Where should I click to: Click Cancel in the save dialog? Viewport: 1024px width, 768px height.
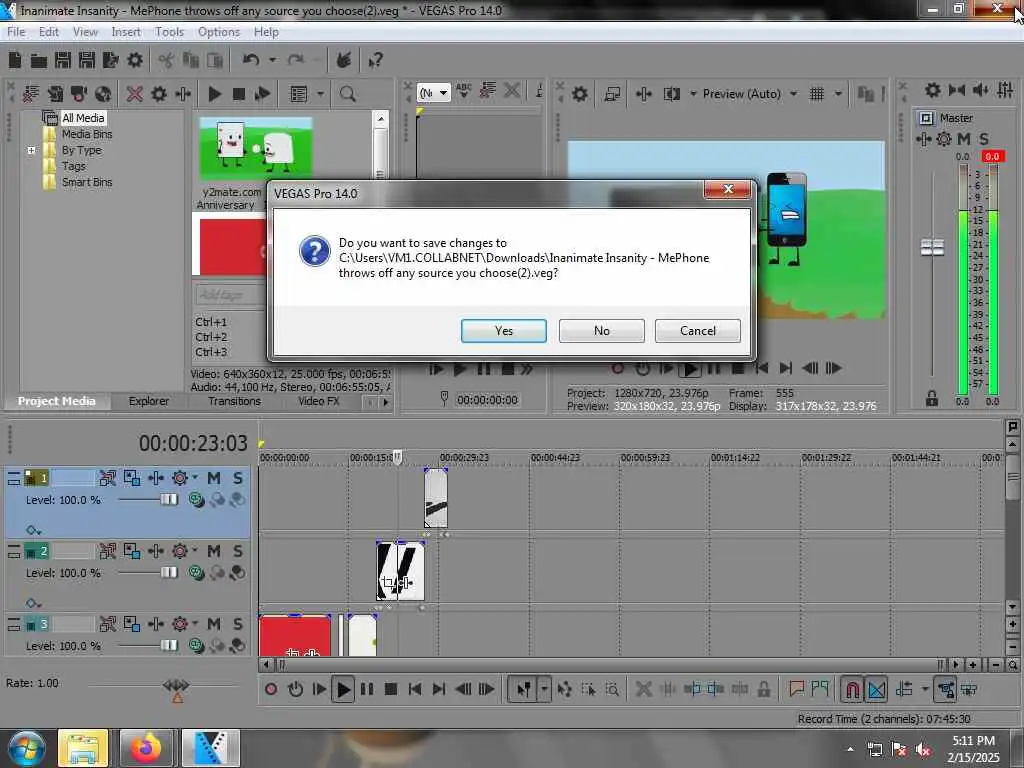click(x=697, y=331)
